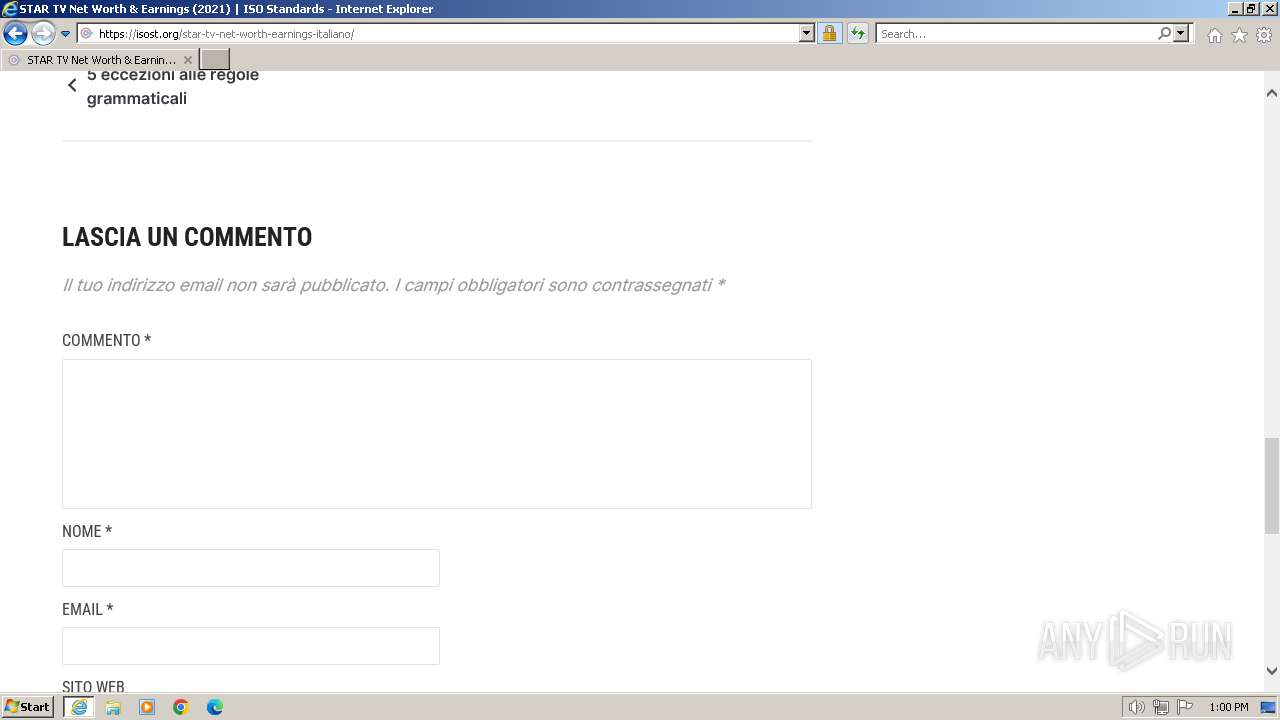Click the Show desktop tray button

coord(1268,707)
